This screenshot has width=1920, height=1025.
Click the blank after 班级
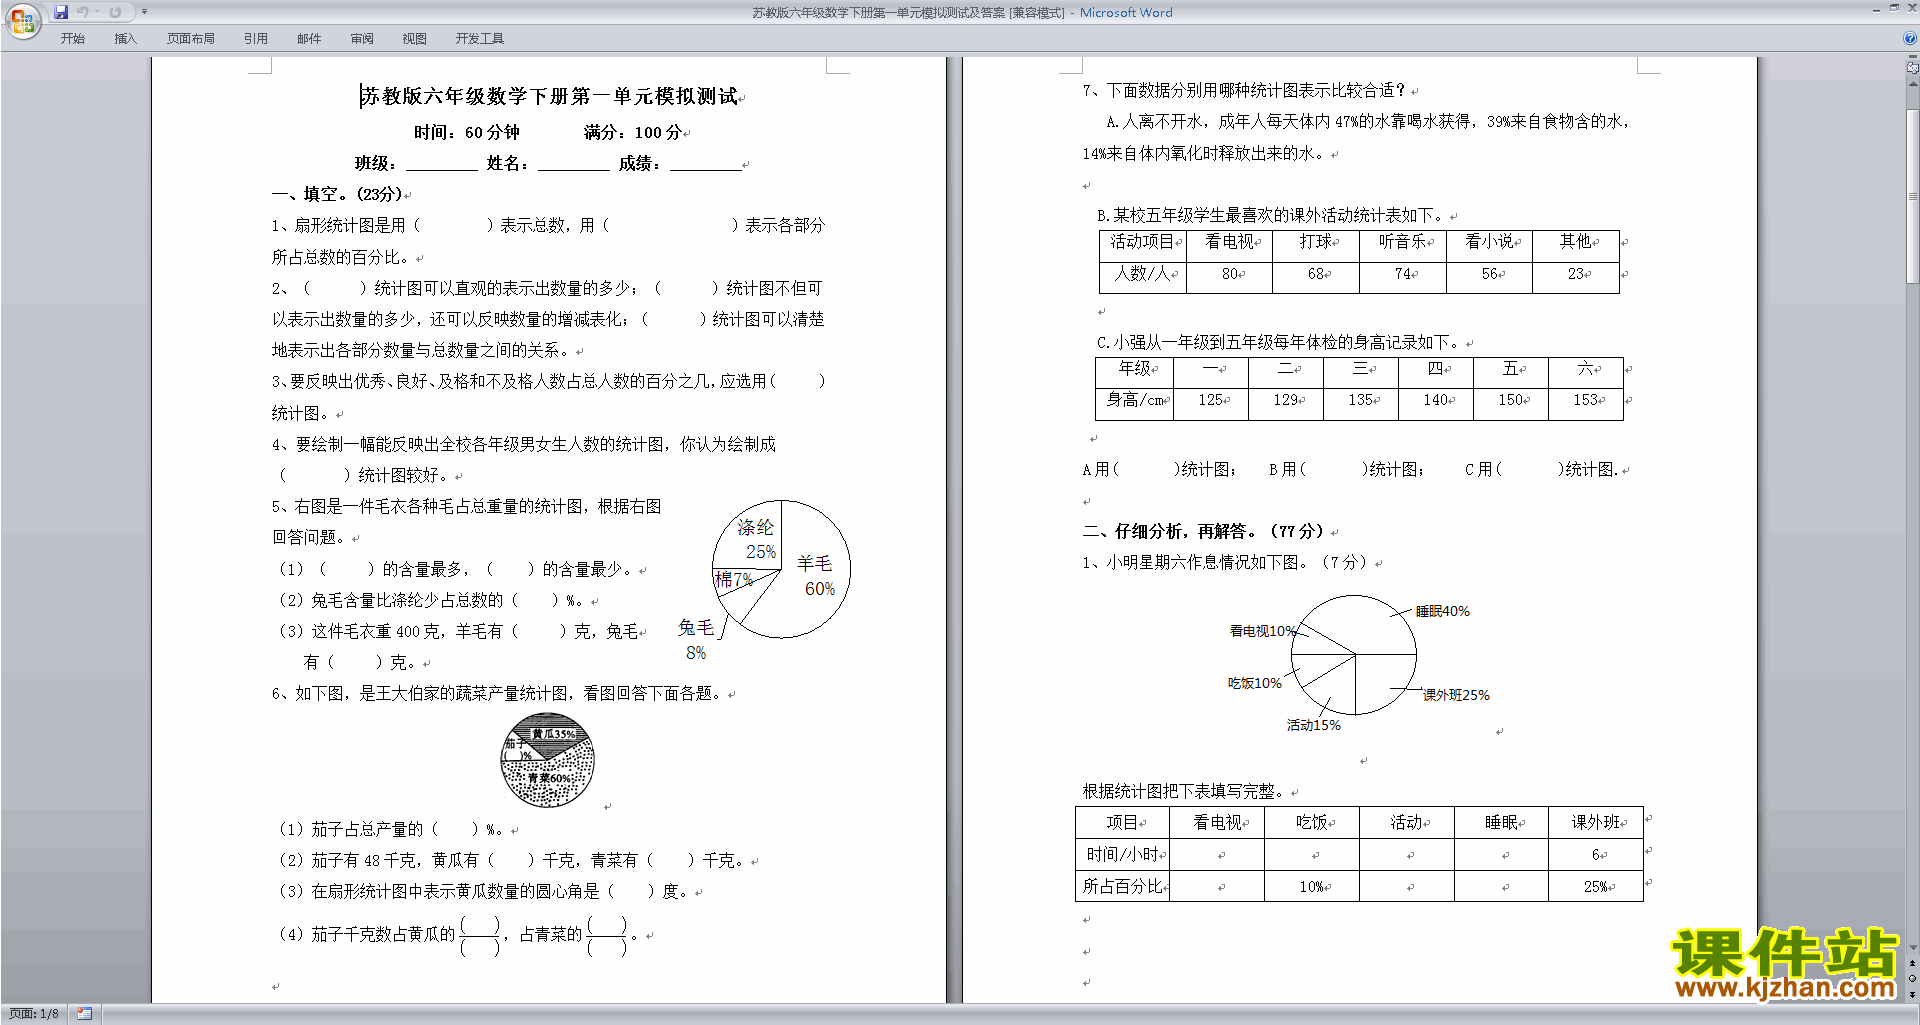[441, 164]
